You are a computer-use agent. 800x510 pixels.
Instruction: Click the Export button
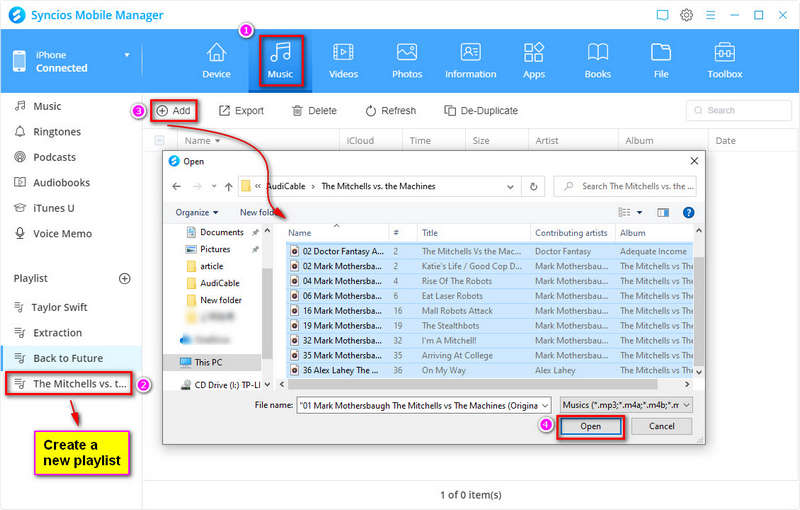241,111
